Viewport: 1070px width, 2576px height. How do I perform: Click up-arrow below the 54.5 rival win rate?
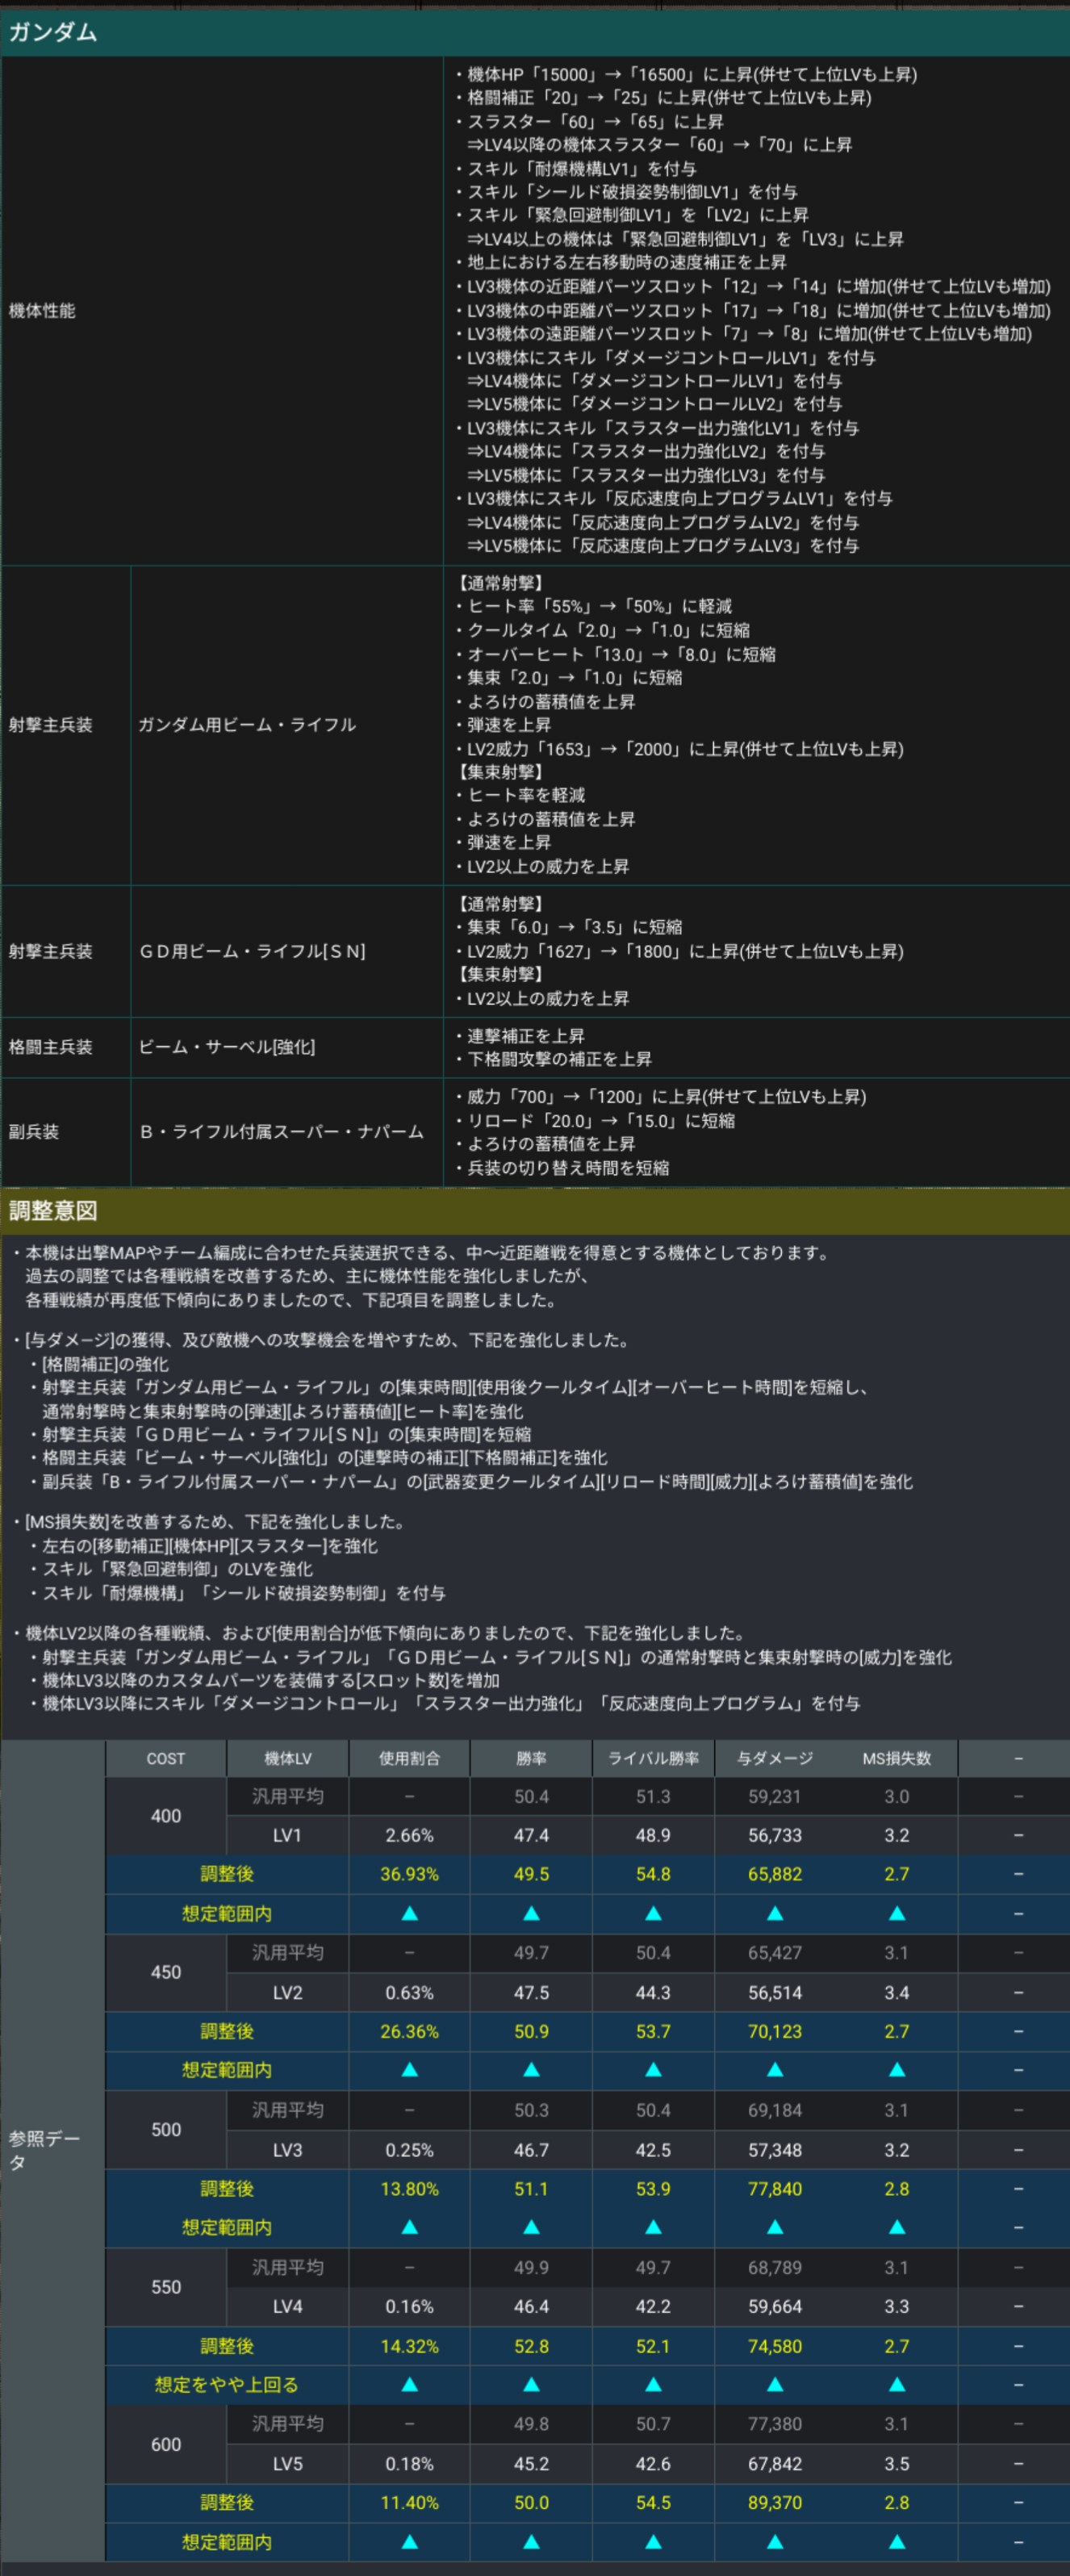point(653,2542)
